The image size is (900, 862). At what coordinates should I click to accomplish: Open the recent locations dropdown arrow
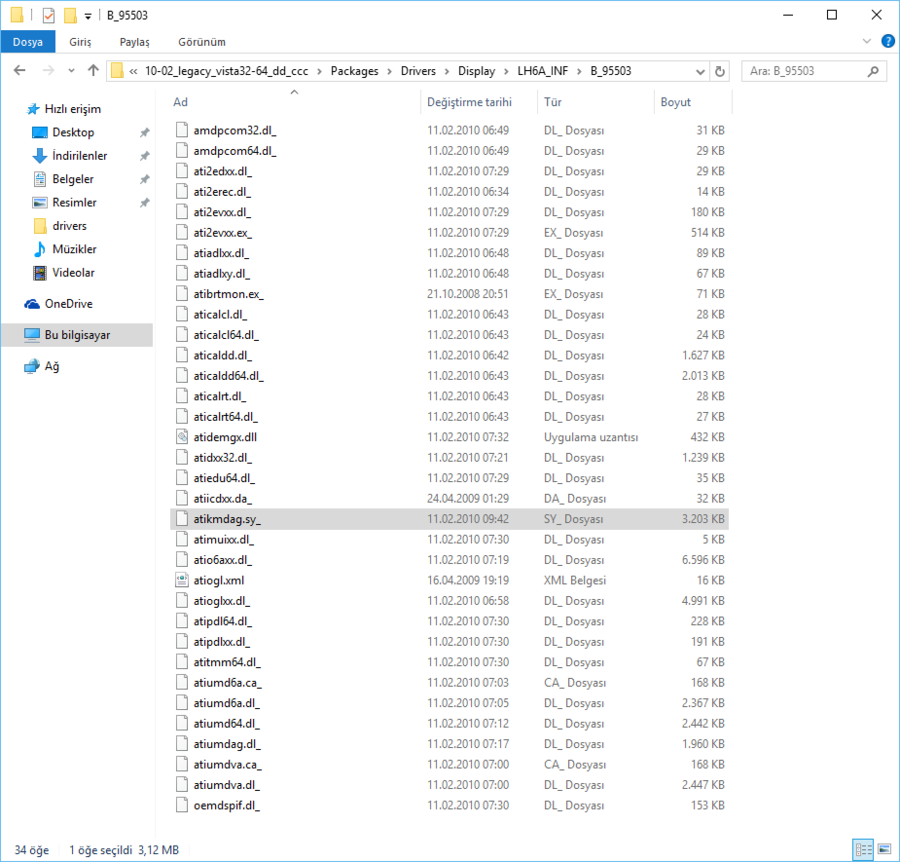[x=71, y=71]
